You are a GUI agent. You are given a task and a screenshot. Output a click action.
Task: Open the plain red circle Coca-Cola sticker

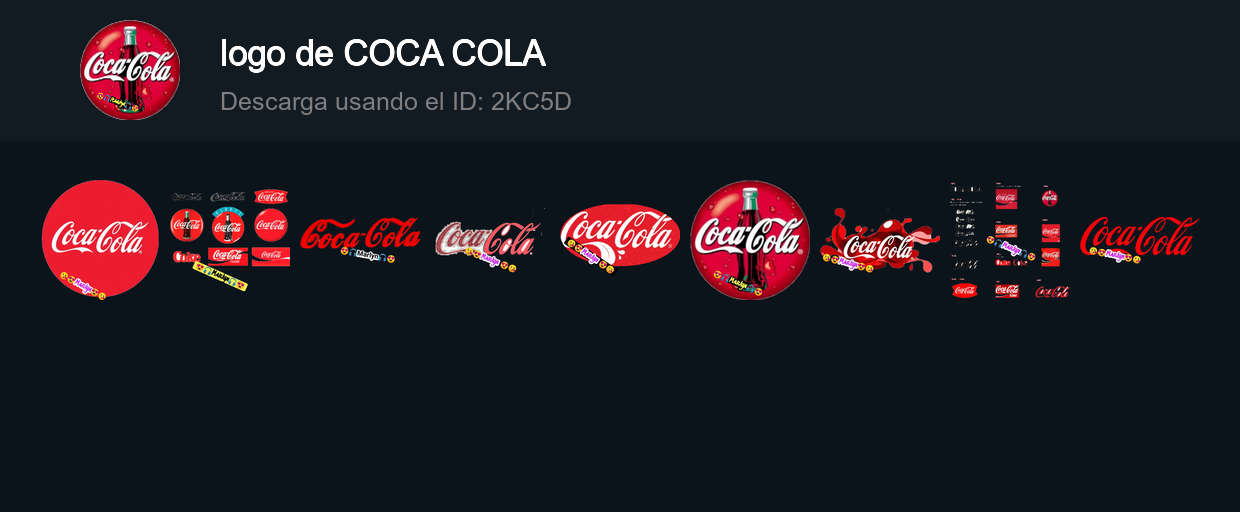point(100,240)
